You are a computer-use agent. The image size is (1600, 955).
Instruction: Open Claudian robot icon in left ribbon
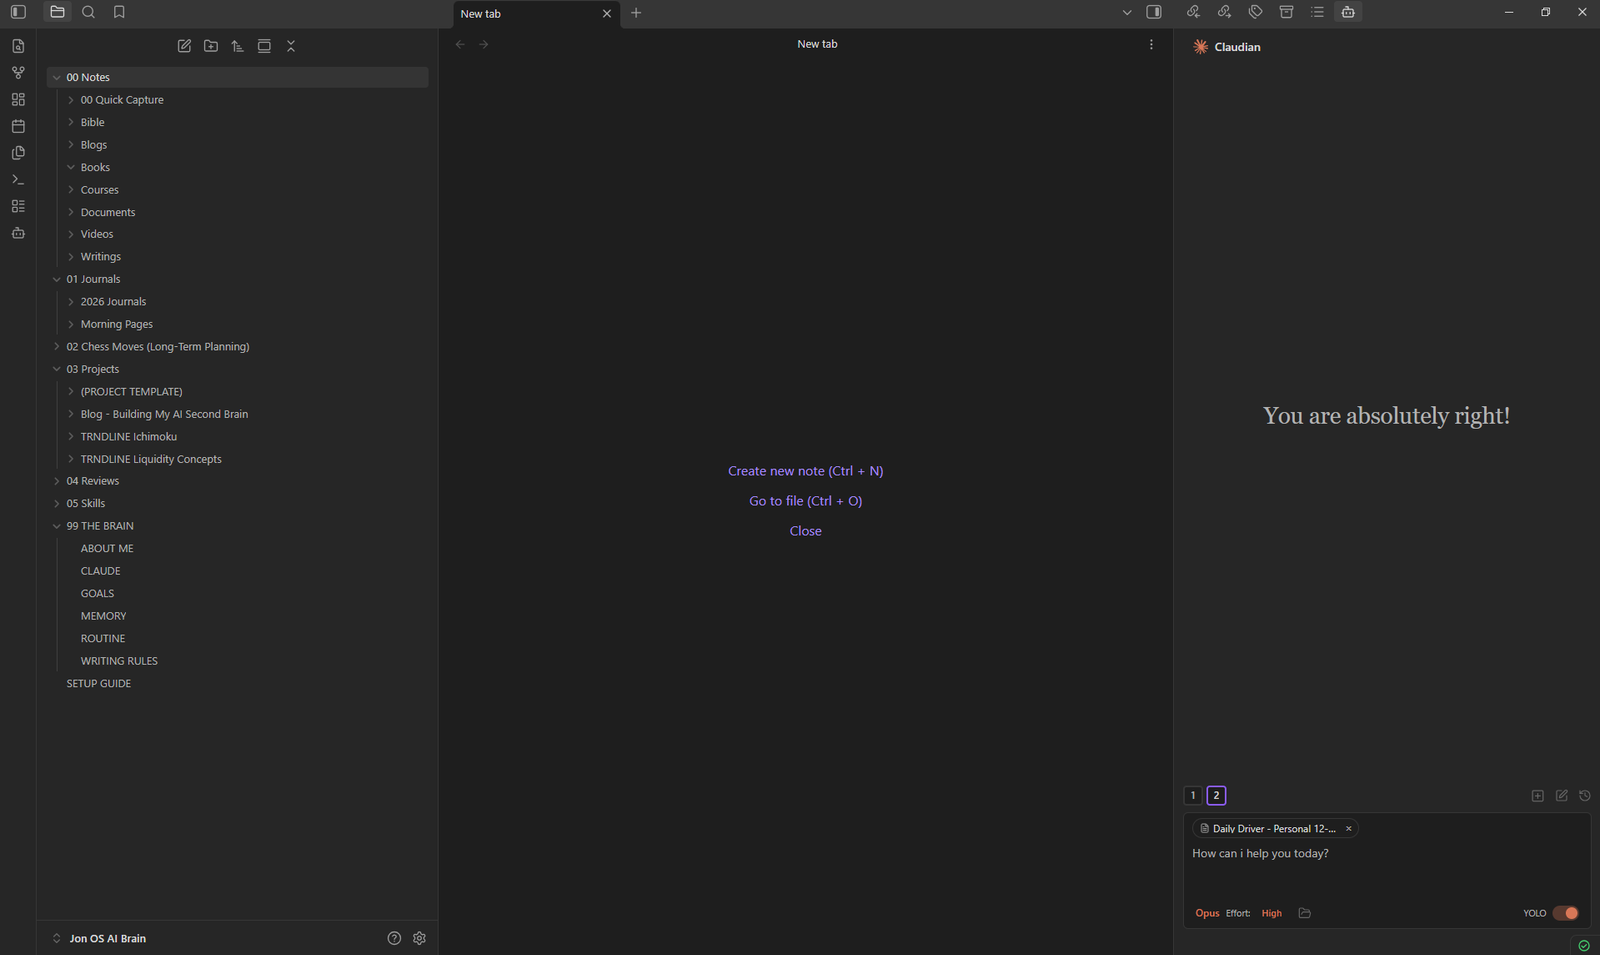point(18,233)
